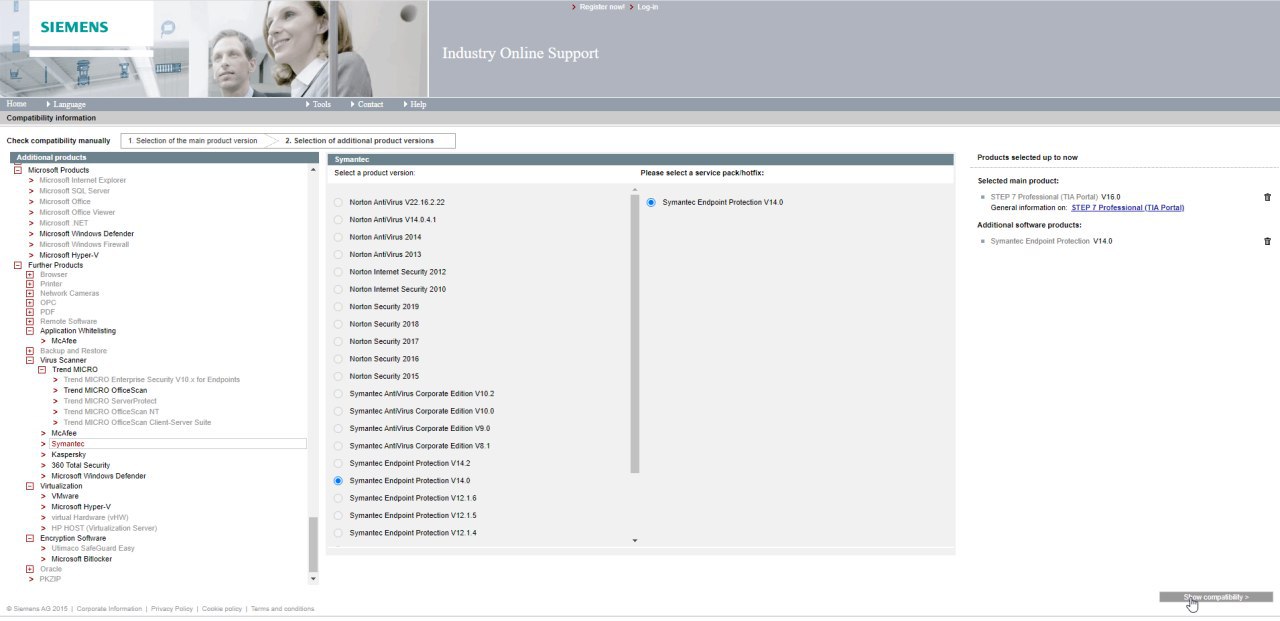Viewport: 1280px width, 621px height.
Task: Select VMware under Virtualization
Action: [65, 496]
